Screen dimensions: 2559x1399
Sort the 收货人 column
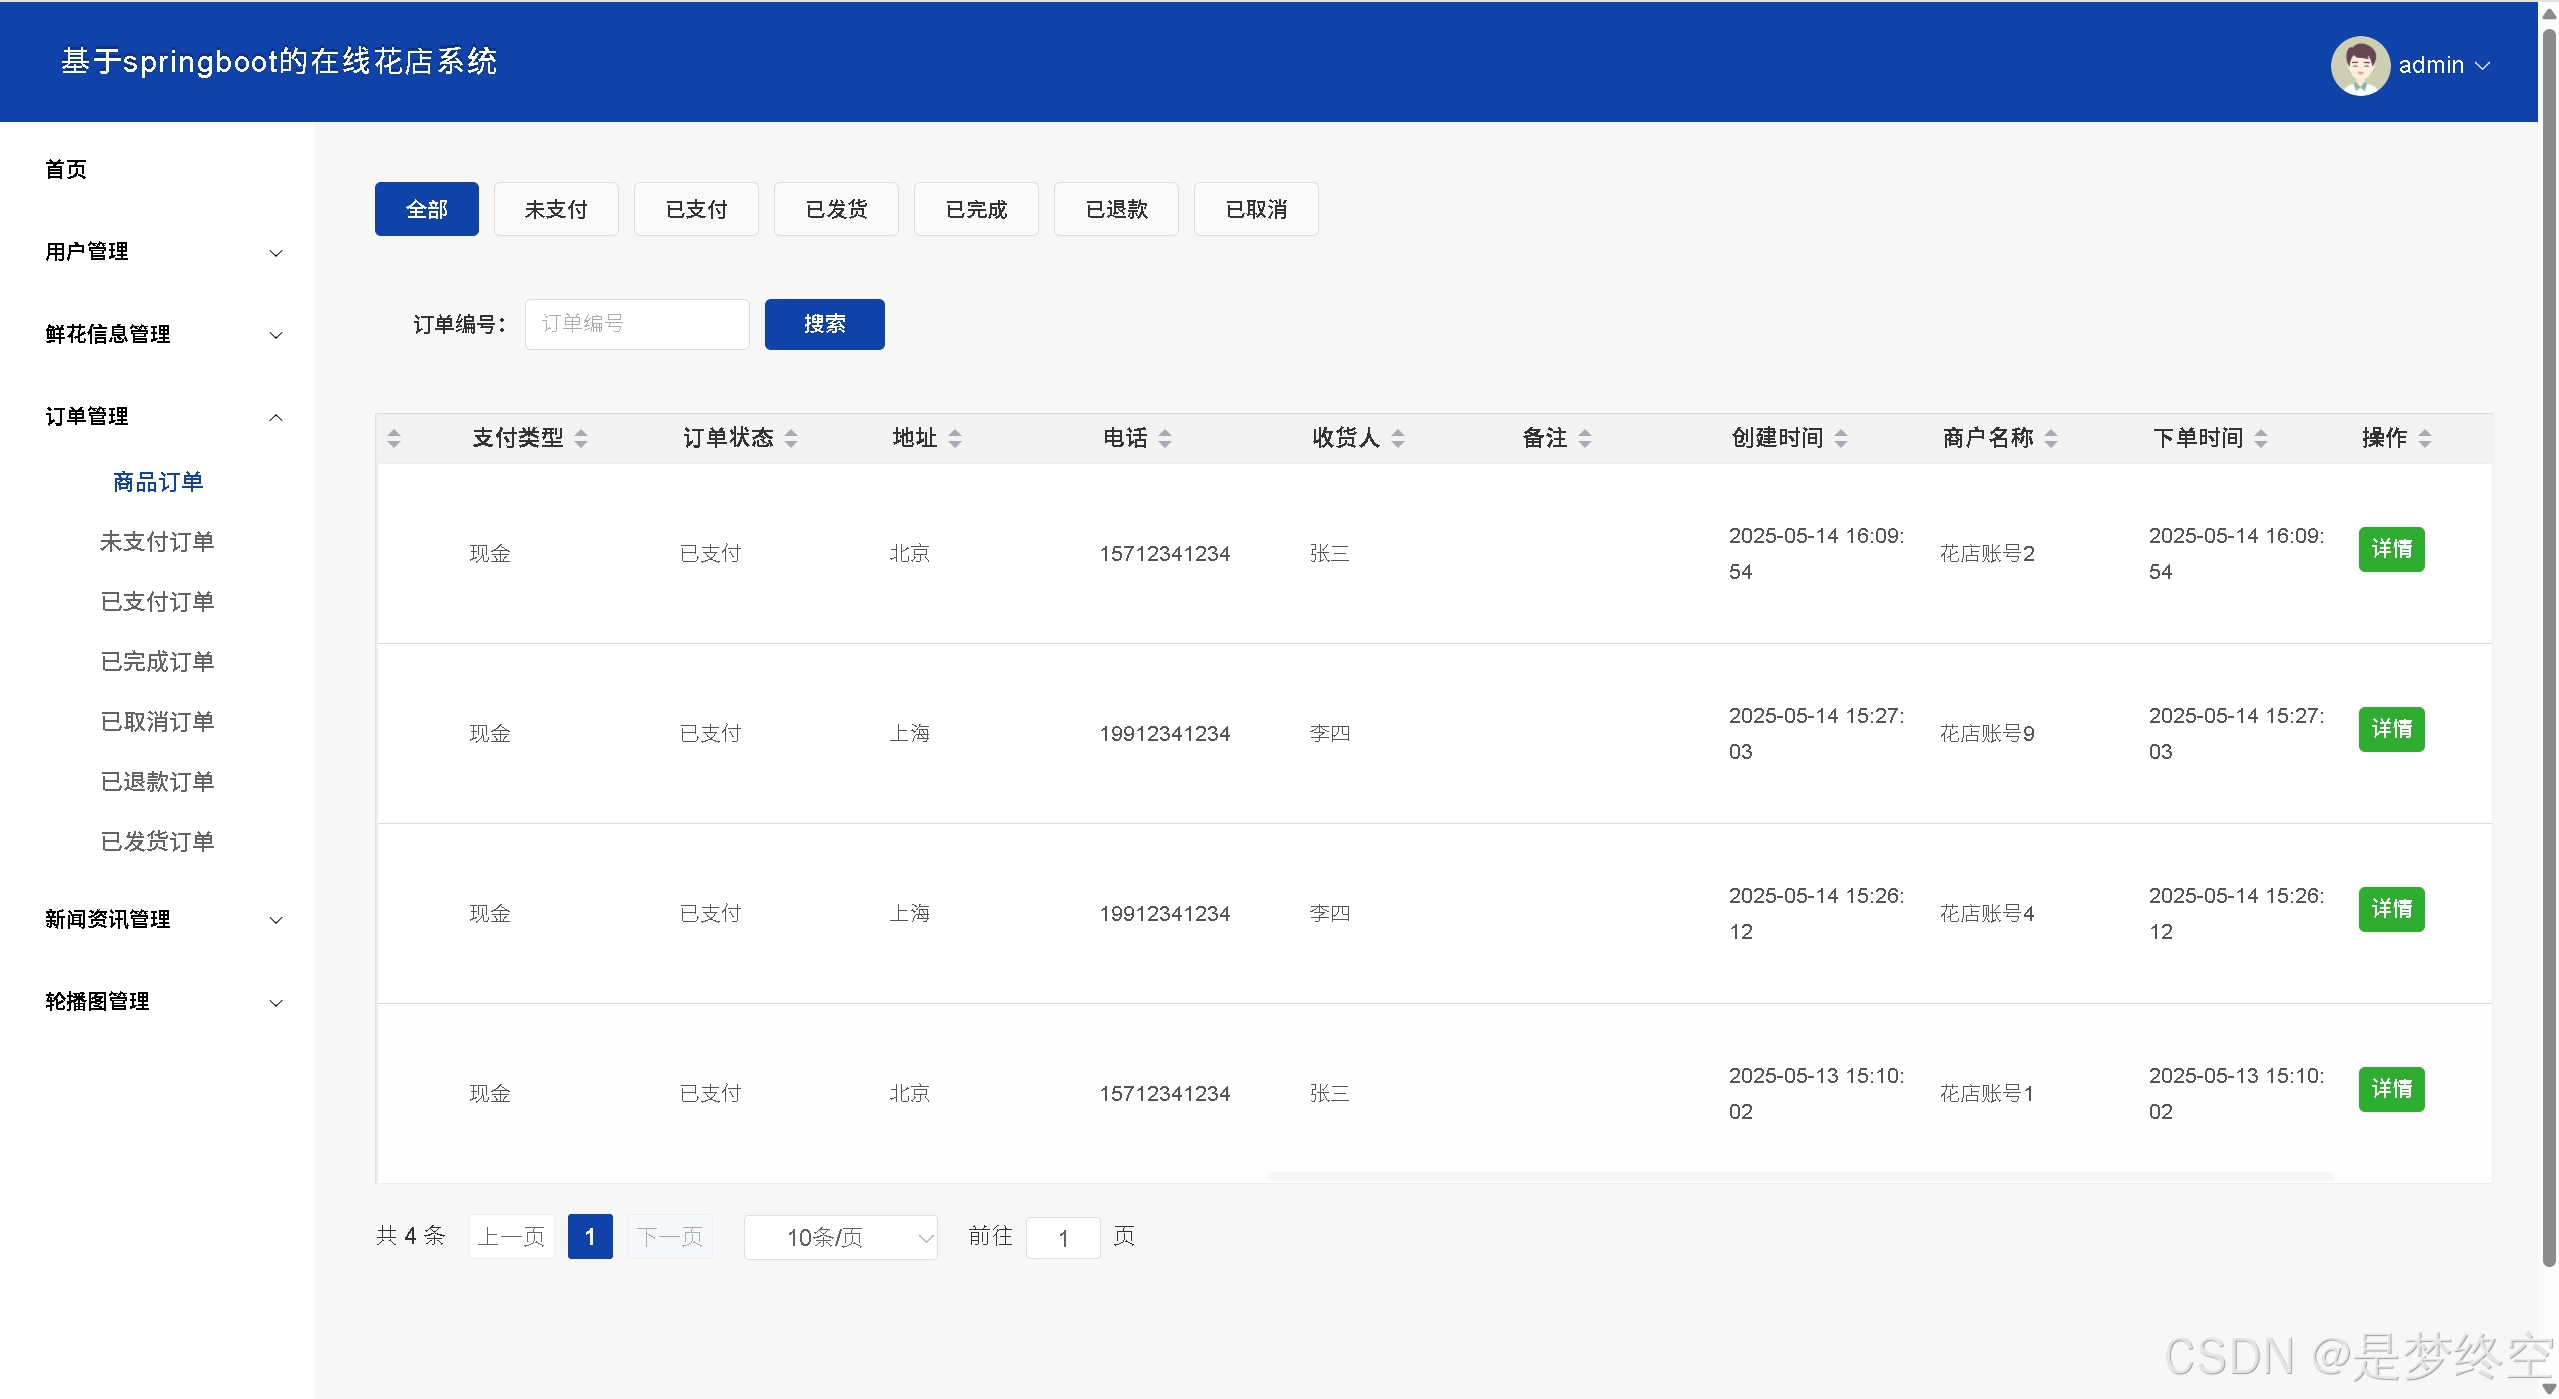pyautogui.click(x=1397, y=437)
